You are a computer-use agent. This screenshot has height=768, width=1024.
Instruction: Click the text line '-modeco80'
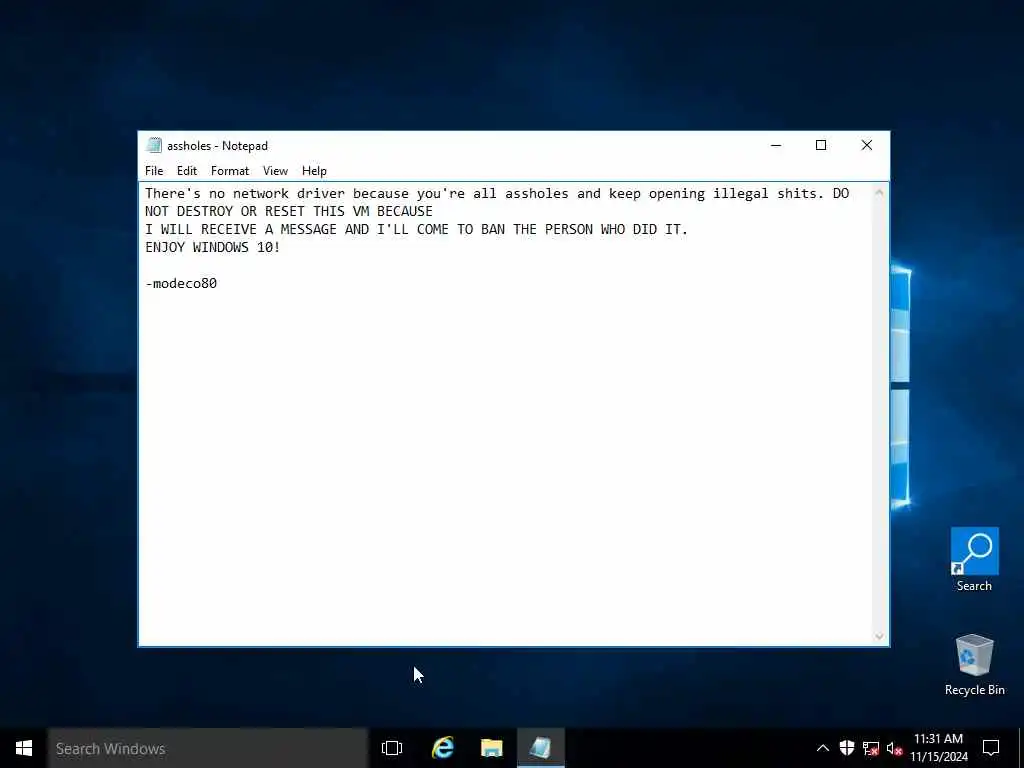181,283
